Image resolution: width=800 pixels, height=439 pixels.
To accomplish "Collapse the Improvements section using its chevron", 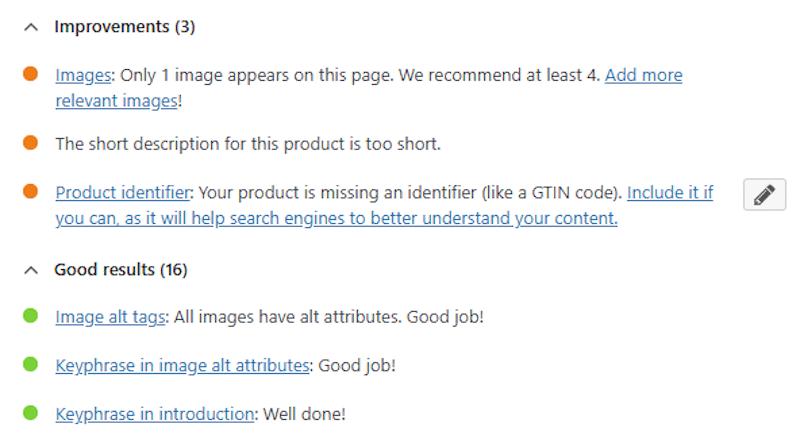I will [x=31, y=28].
